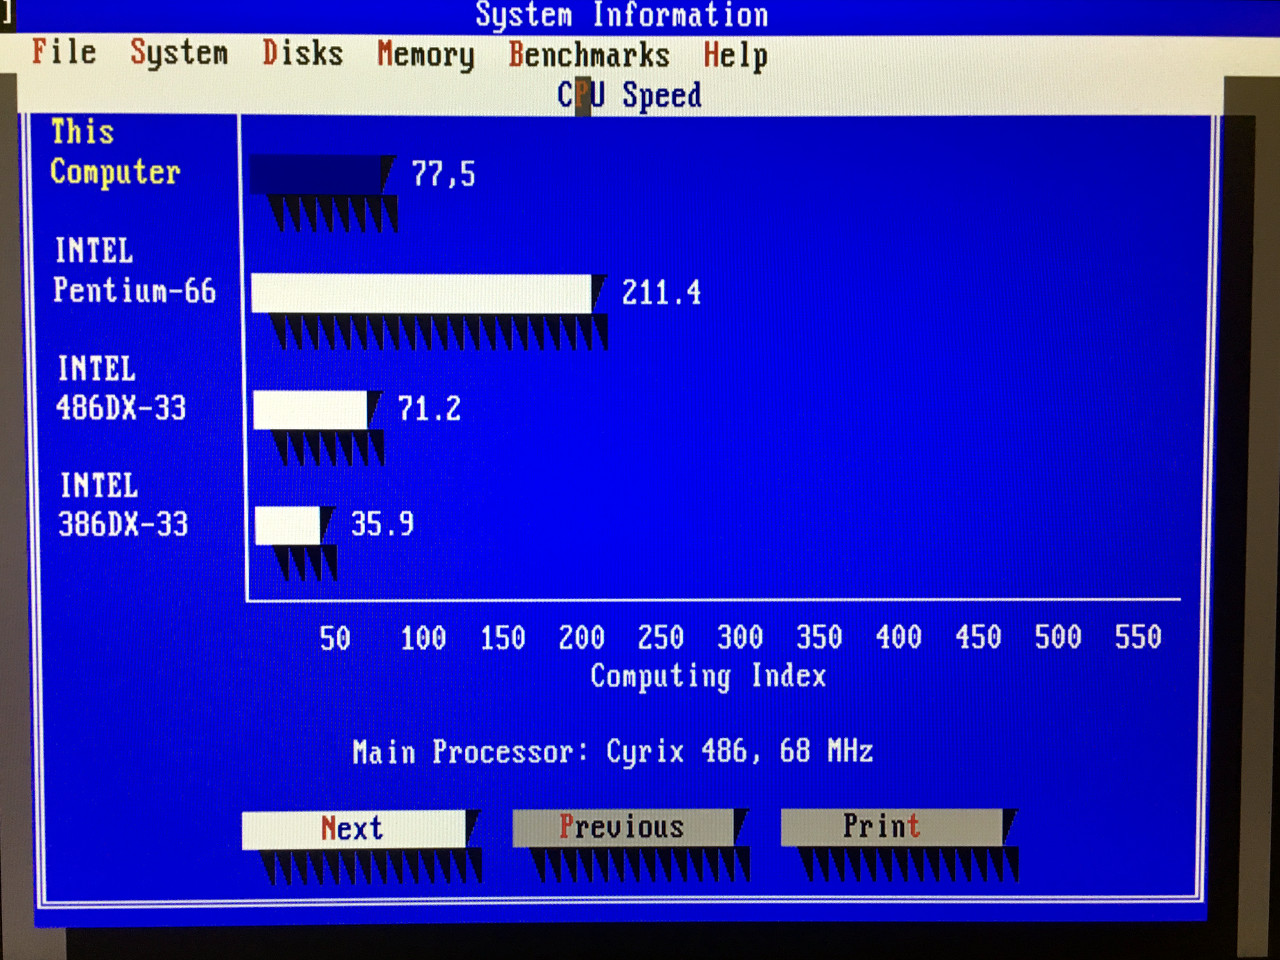
Task: Open the File menu
Action: click(64, 51)
